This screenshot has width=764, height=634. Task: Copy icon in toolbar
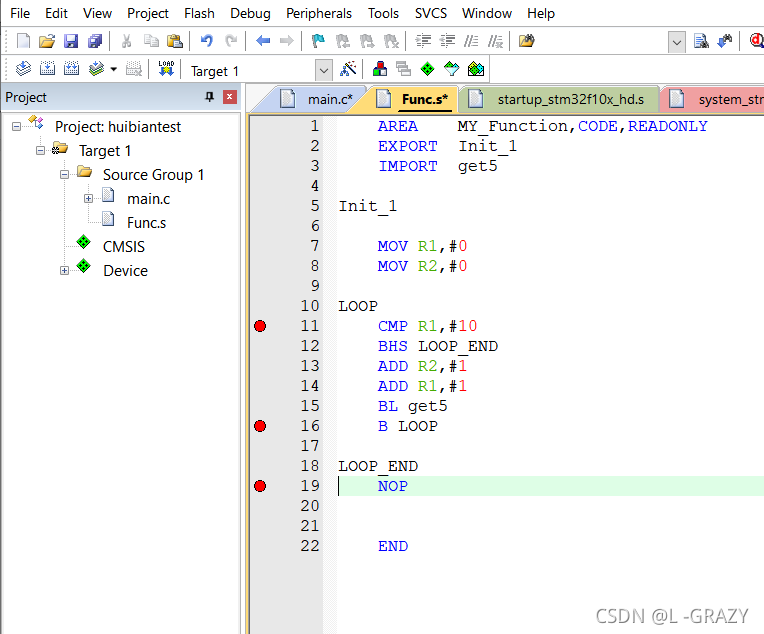pyautogui.click(x=151, y=41)
